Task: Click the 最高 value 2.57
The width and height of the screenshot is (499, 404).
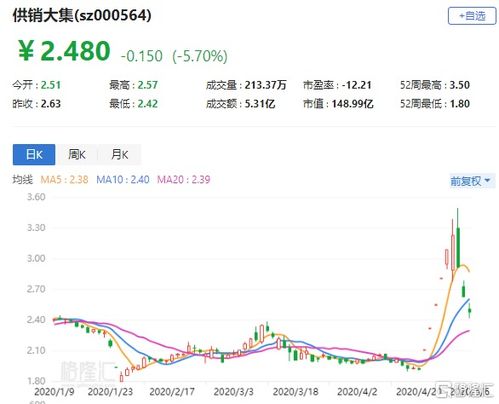Action: 148,85
